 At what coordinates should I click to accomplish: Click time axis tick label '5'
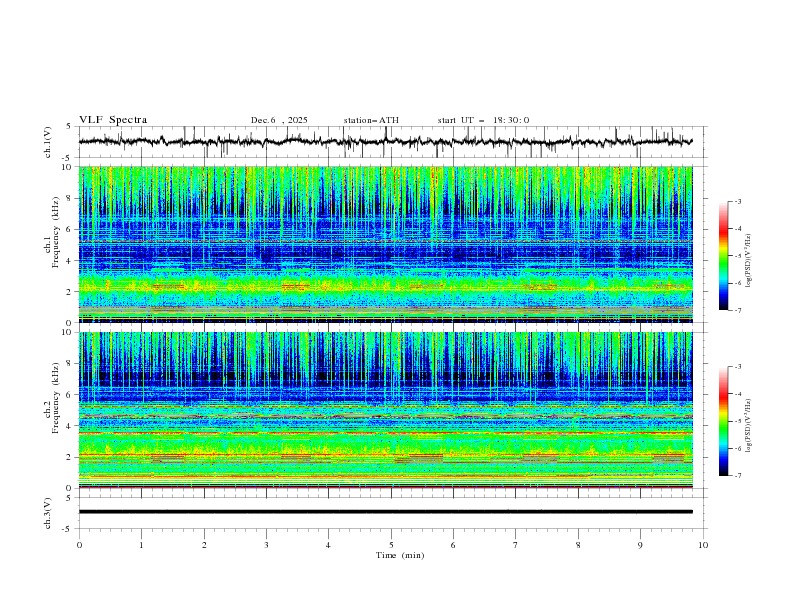click(391, 545)
